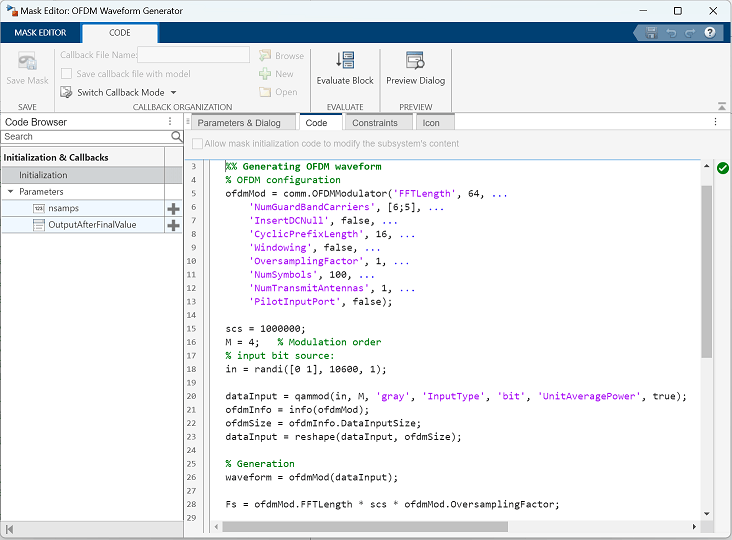Viewport: 732px width, 540px height.
Task: Switch to the Constraints tab
Action: [375, 123]
